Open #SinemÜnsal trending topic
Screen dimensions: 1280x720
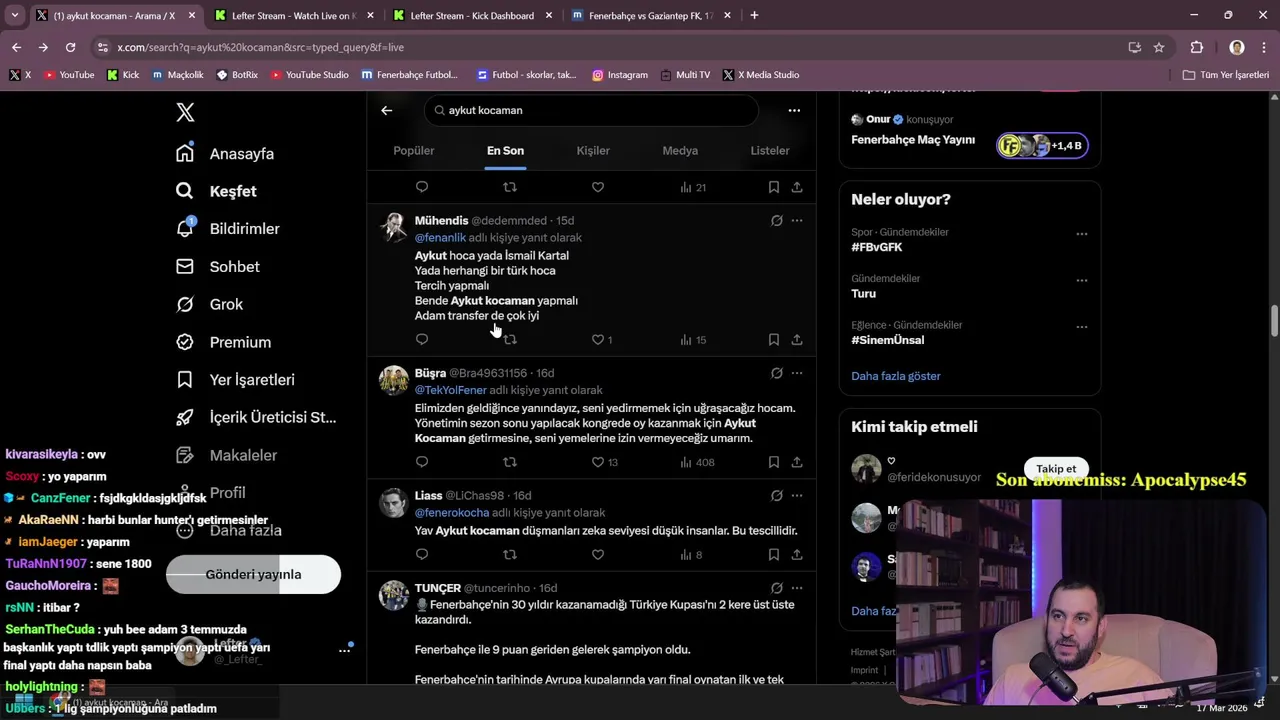tap(888, 340)
